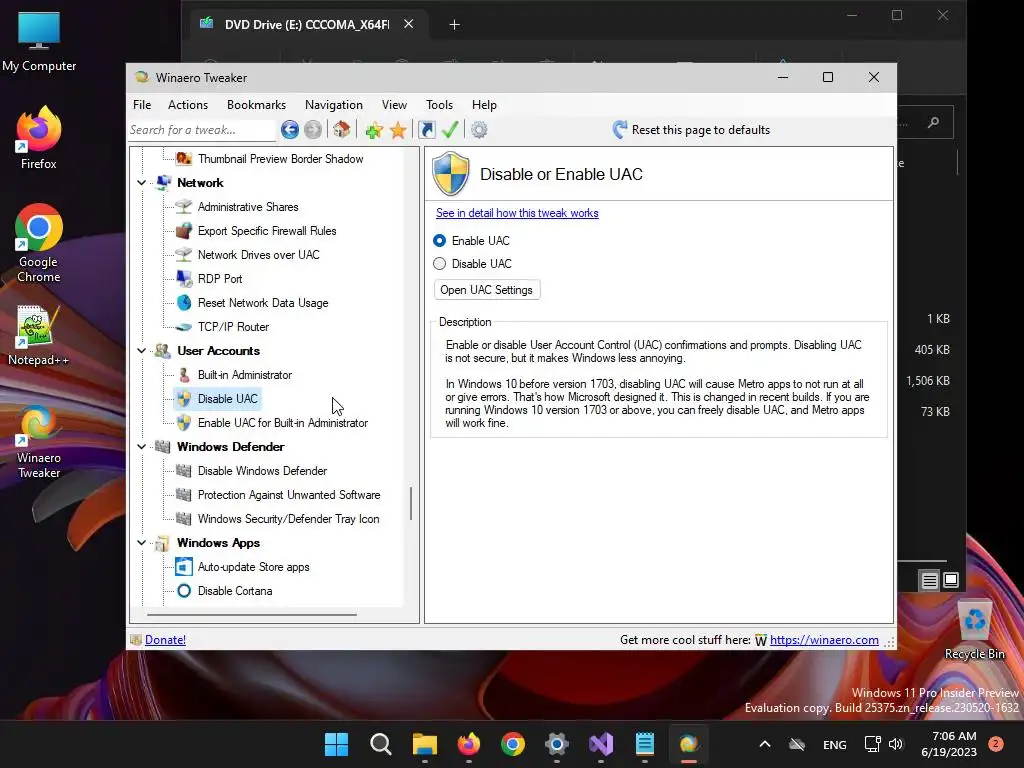The height and width of the screenshot is (768, 1024).
Task: Switch File Explorer to details view icon
Action: (x=929, y=580)
